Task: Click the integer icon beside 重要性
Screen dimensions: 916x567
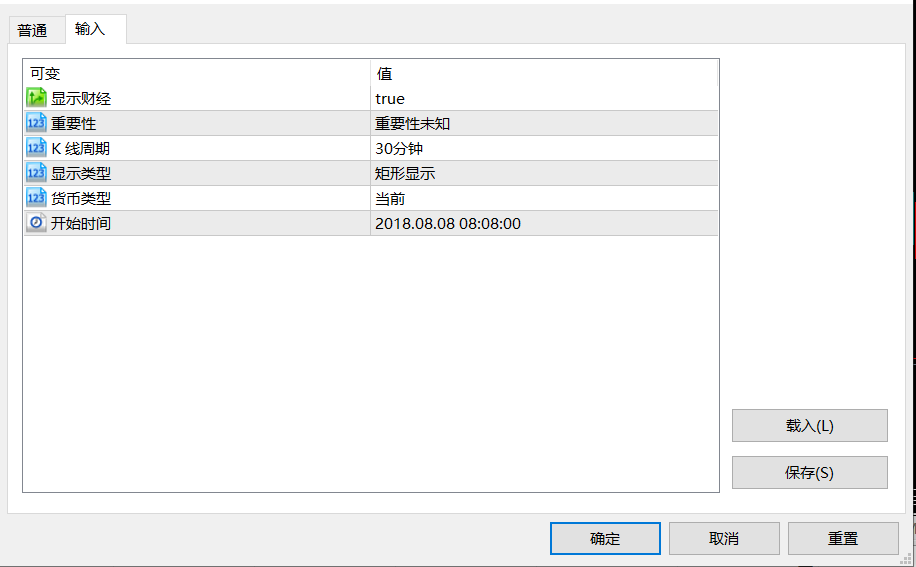Action: click(36, 123)
